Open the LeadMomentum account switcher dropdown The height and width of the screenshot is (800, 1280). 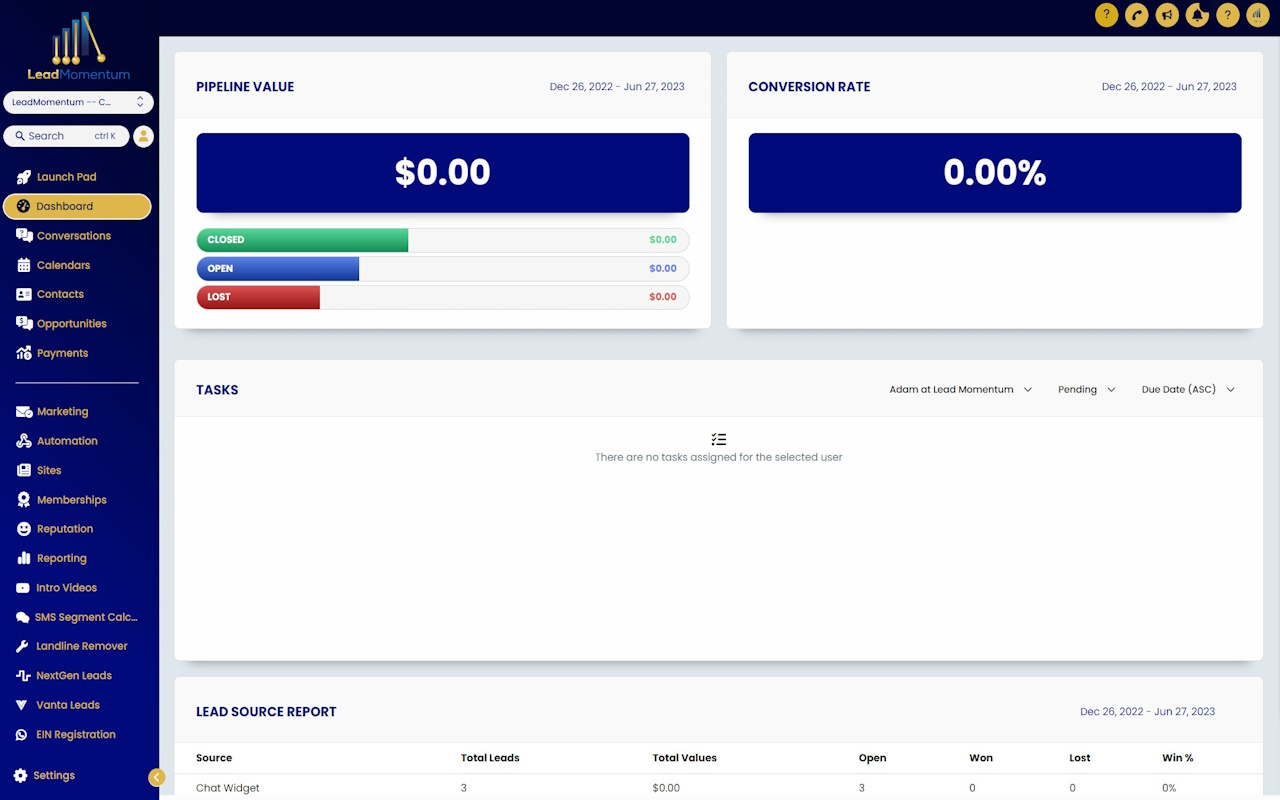pyautogui.click(x=79, y=102)
